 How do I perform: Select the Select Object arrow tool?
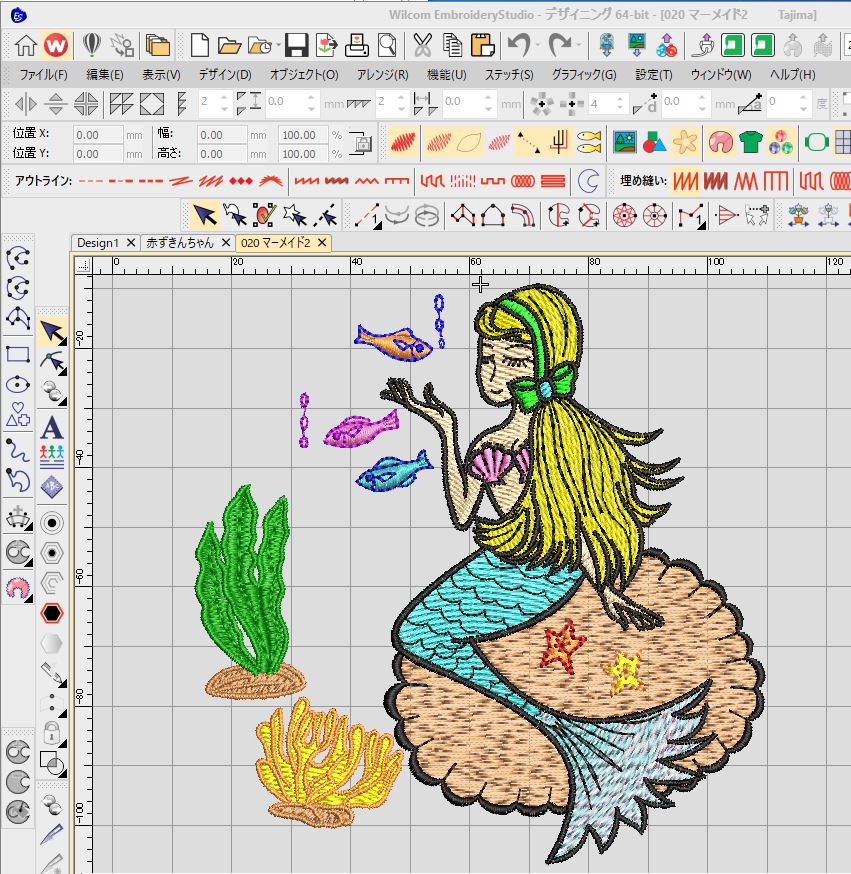click(205, 216)
